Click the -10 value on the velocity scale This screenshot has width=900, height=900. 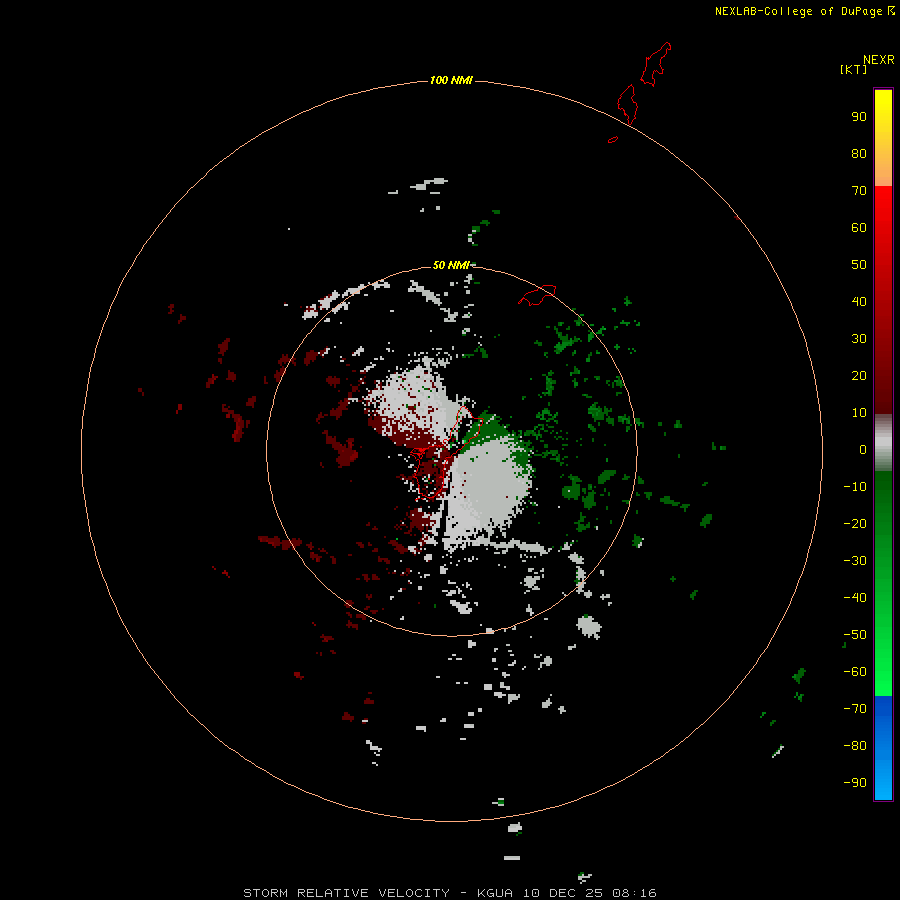(x=855, y=487)
